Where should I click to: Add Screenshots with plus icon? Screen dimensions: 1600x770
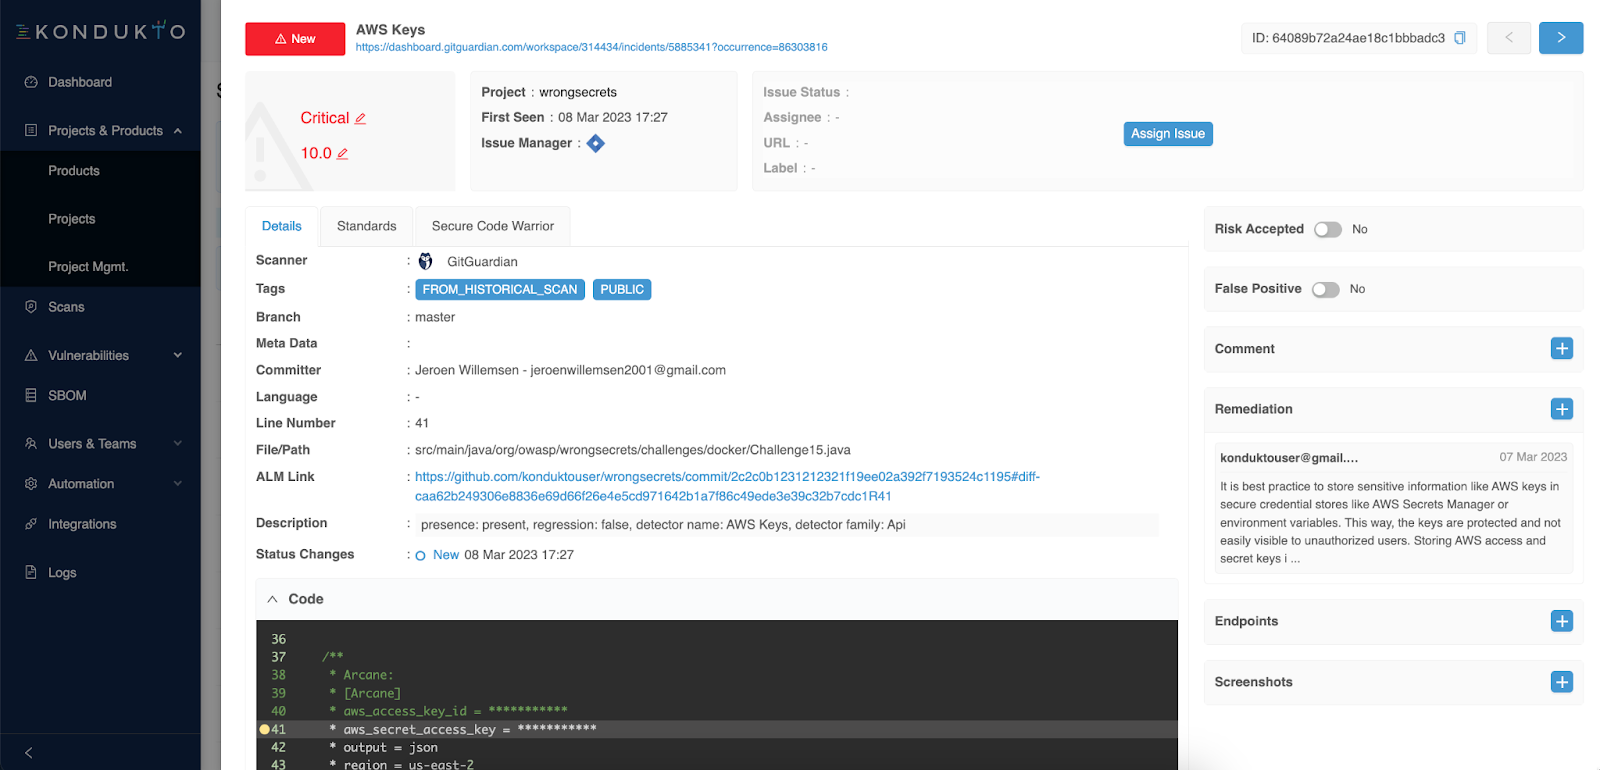[x=1562, y=681]
